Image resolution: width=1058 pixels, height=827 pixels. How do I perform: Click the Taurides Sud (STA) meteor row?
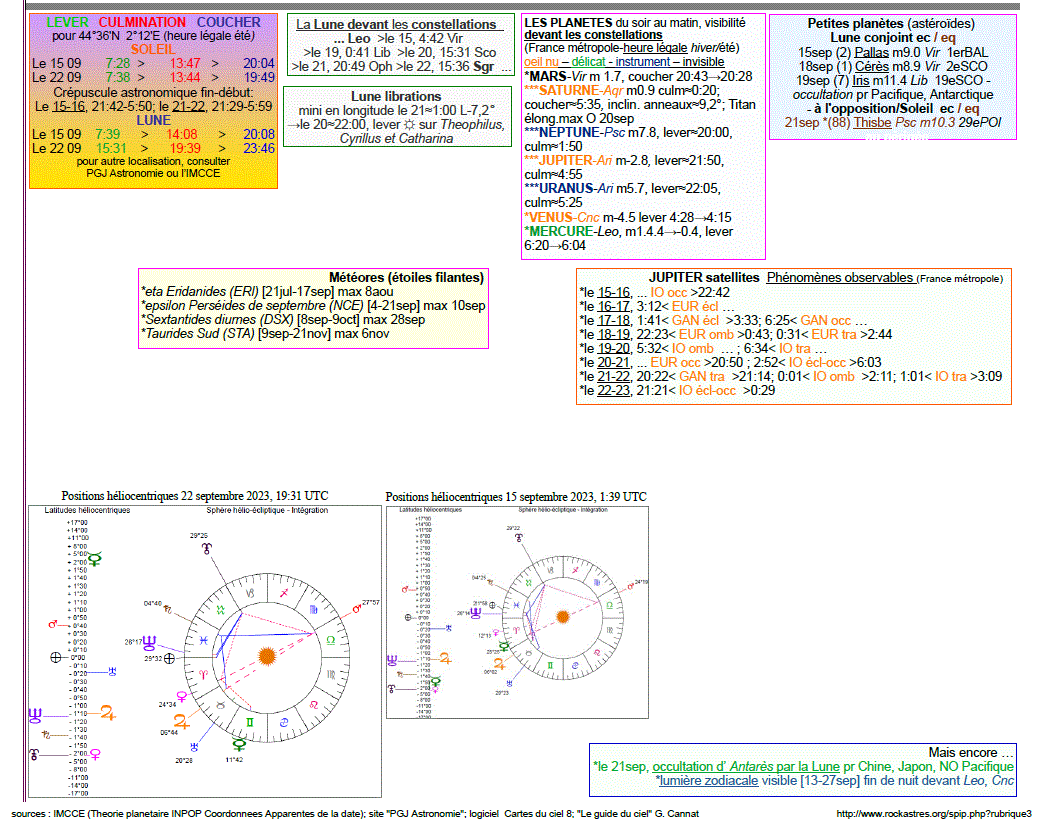265,334
